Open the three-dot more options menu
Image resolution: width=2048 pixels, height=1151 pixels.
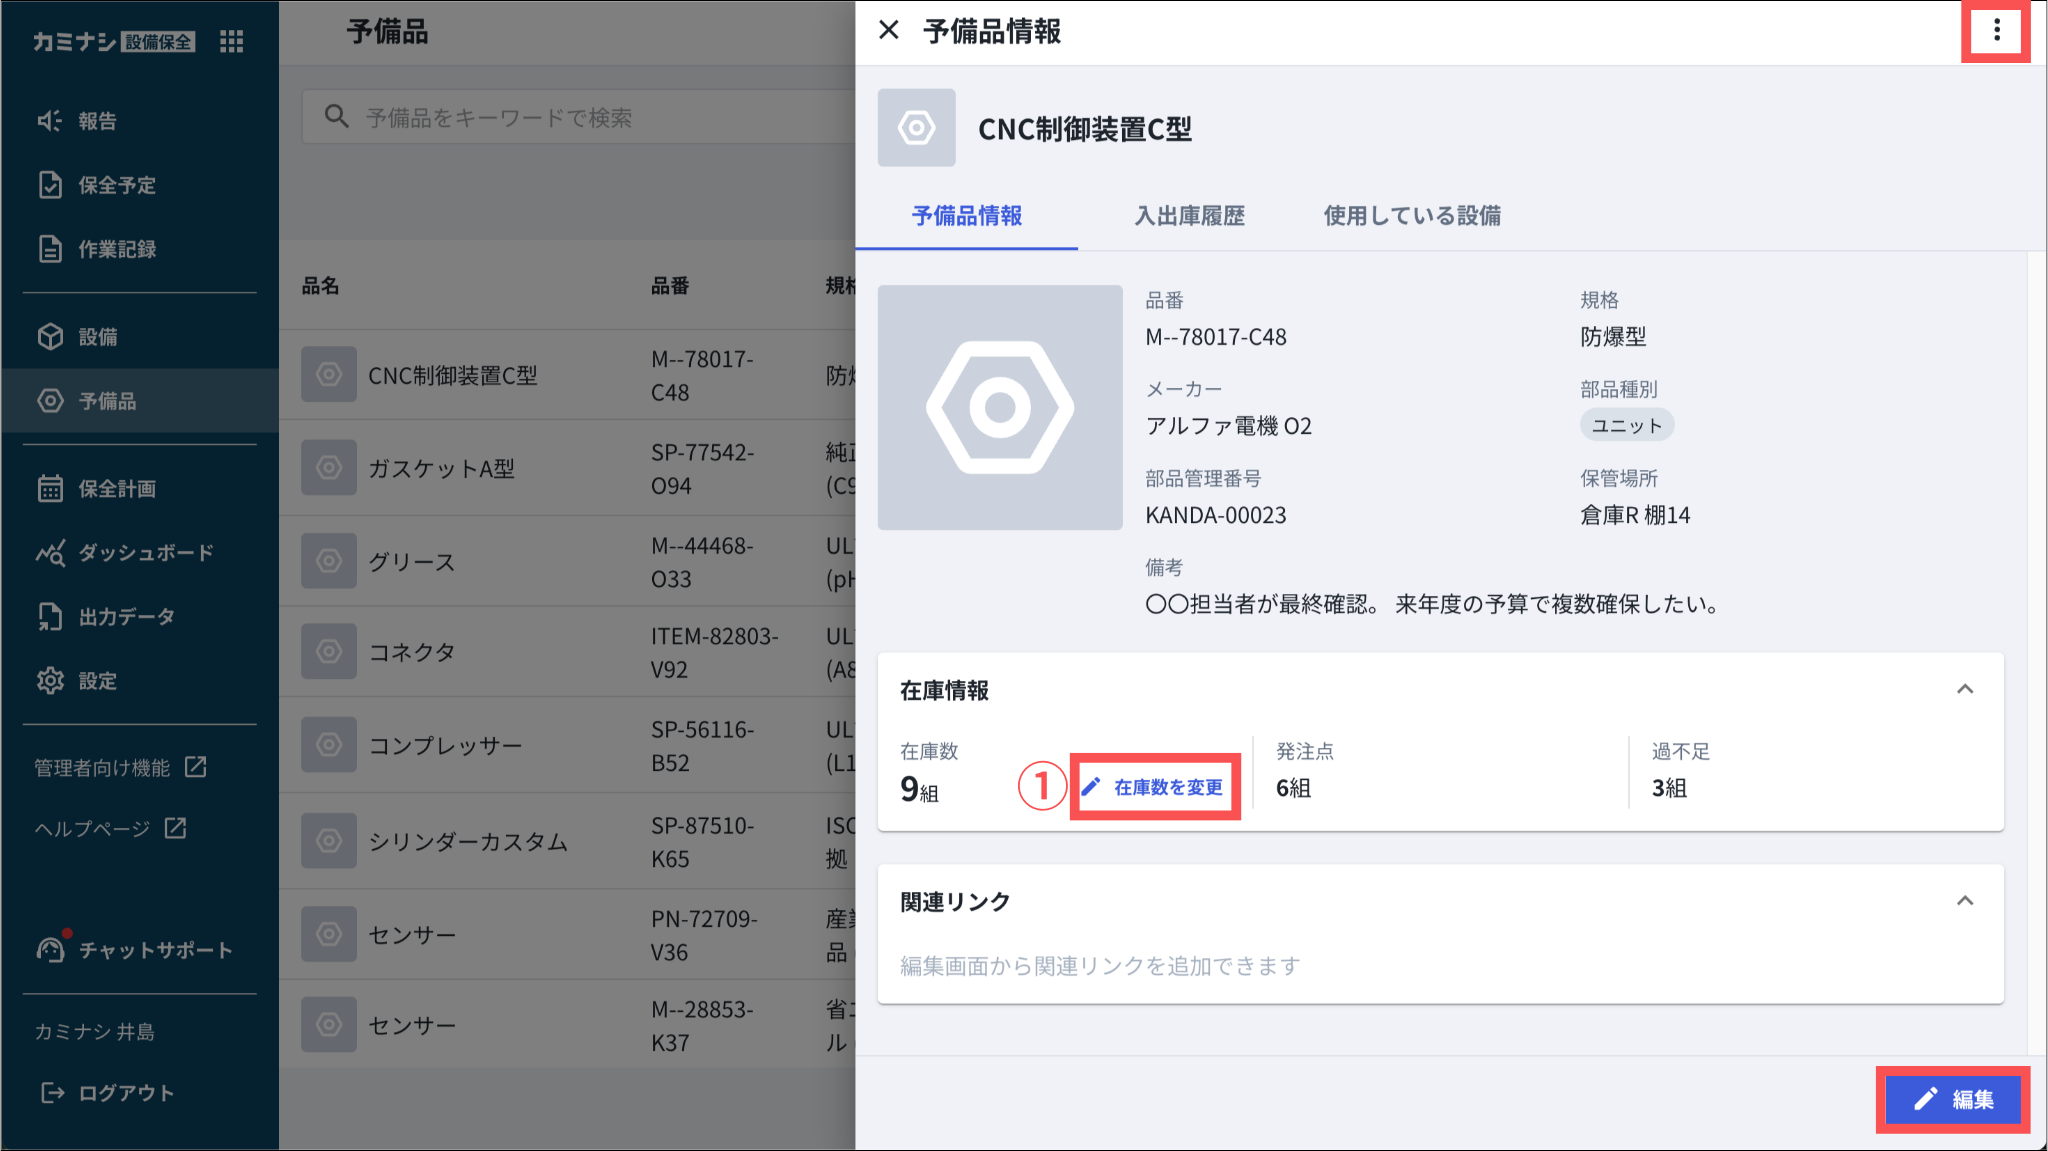pos(1996,31)
